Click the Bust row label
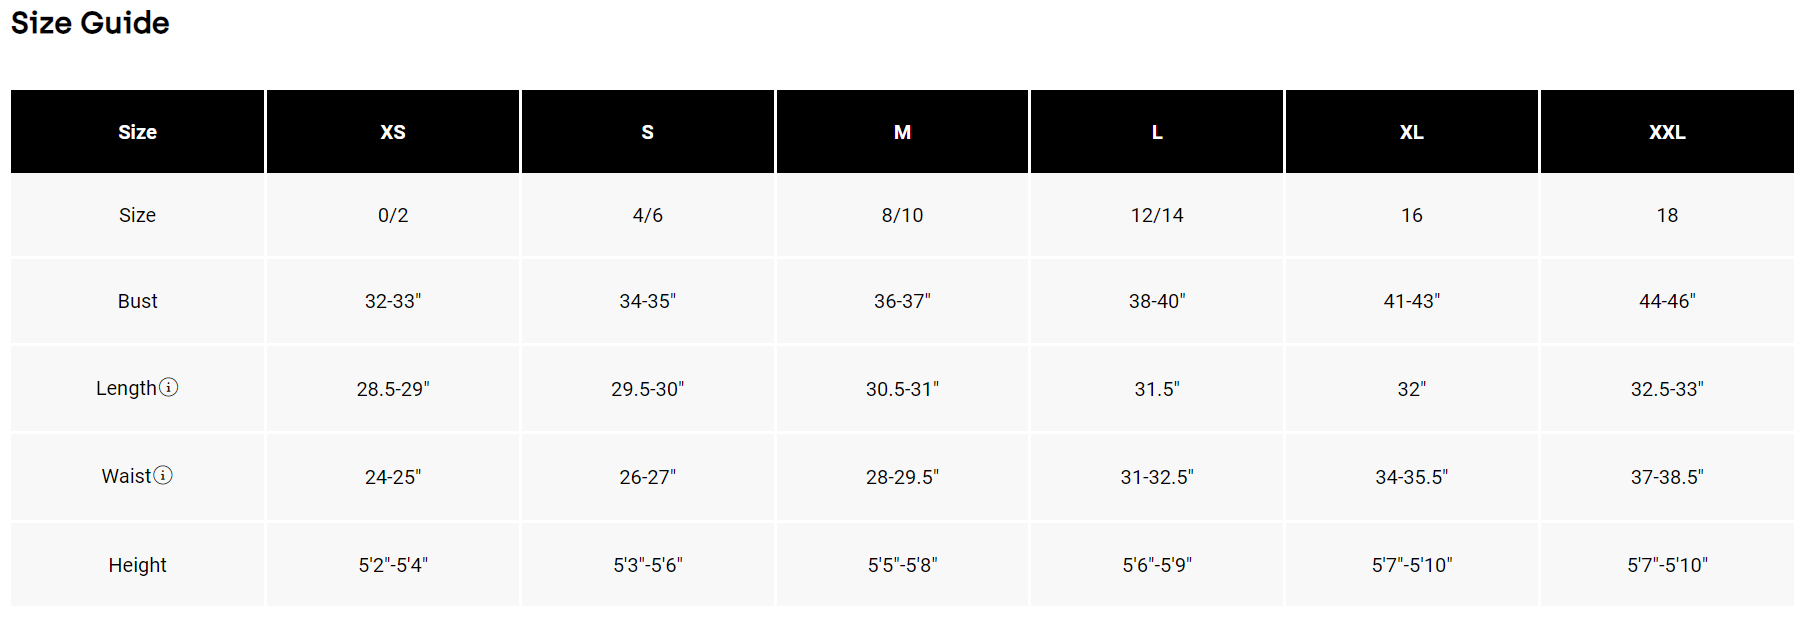Screen dimensions: 1805x622 138,301
